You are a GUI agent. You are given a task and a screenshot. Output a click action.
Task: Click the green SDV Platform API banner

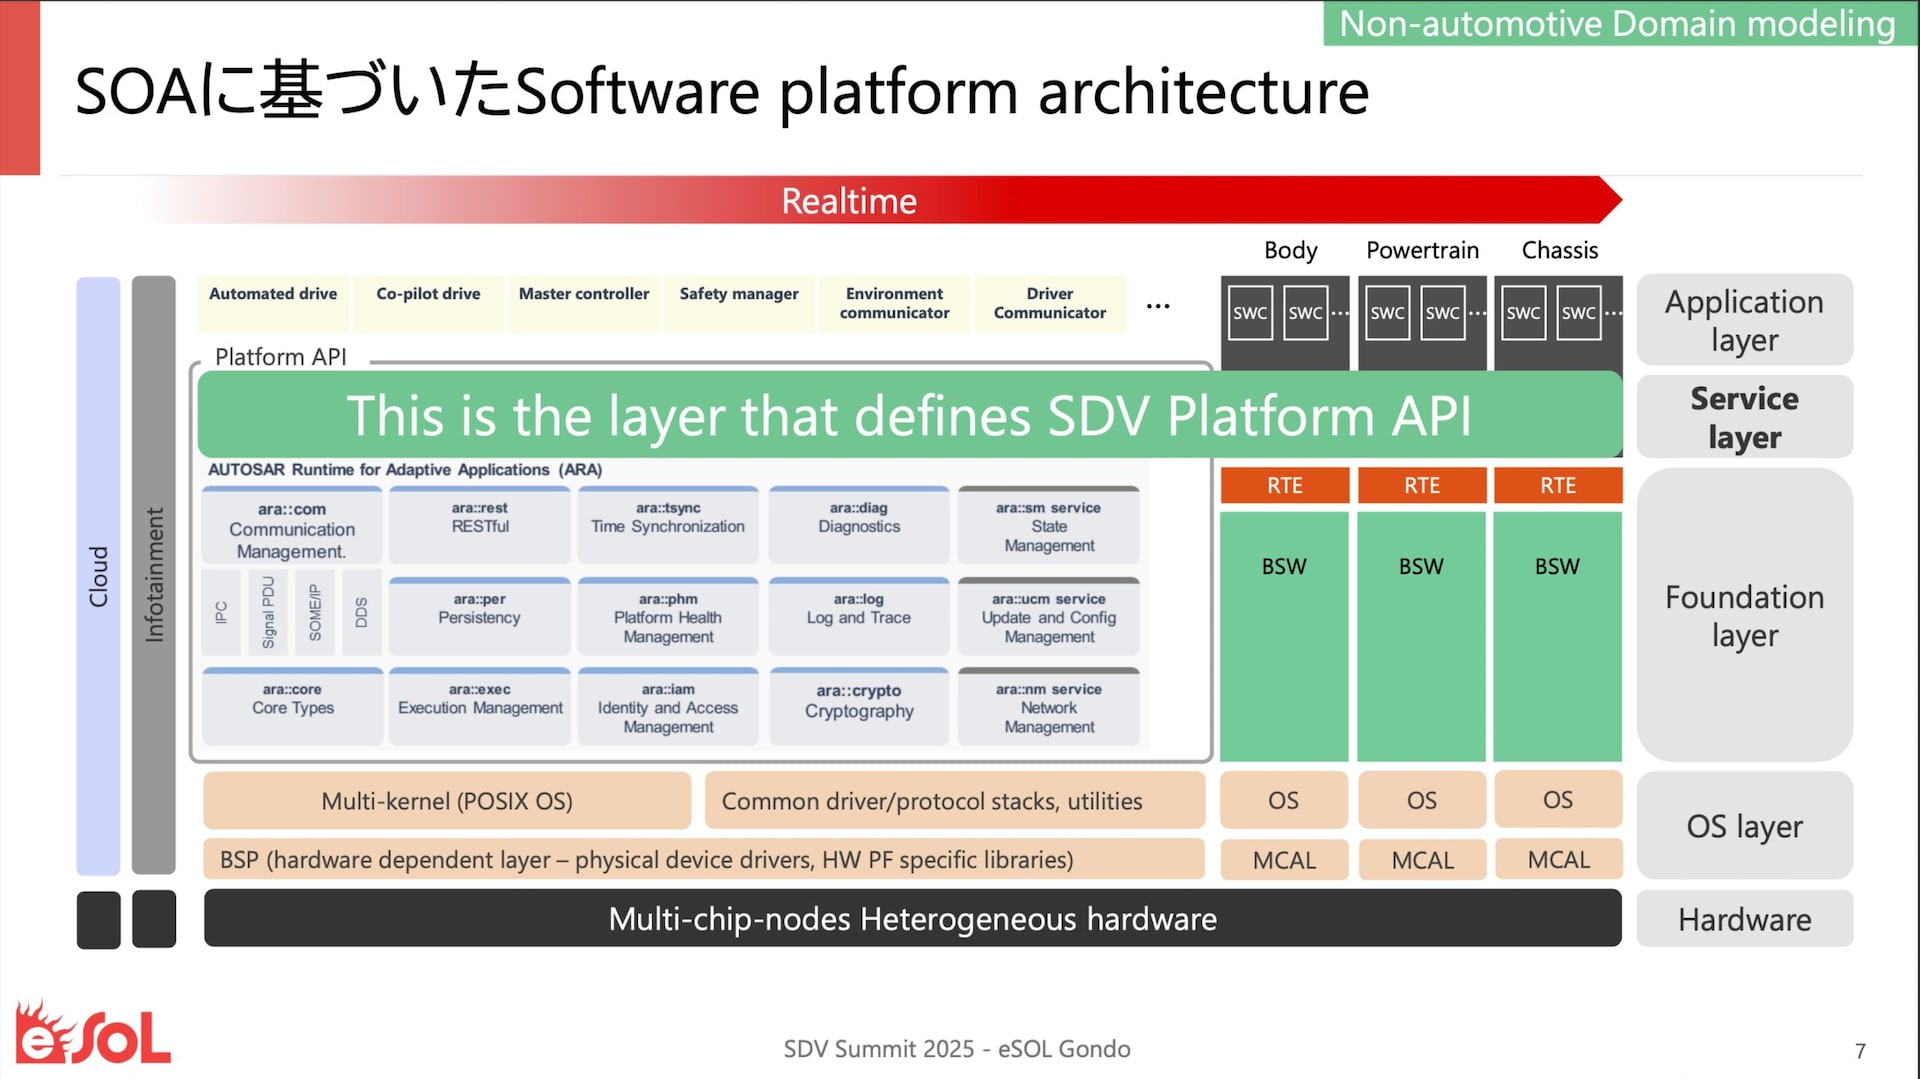(x=909, y=415)
